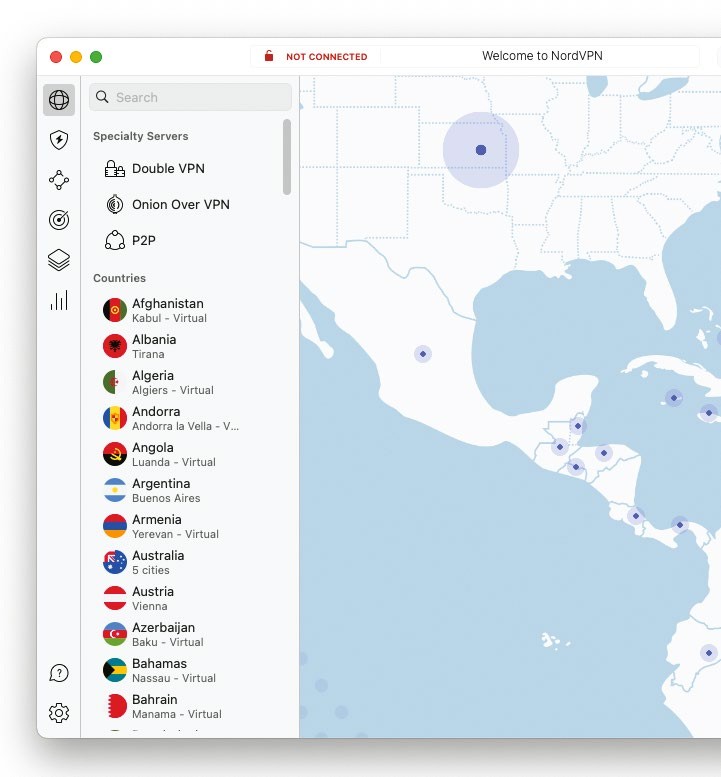The image size is (721, 777).
Task: Click the Azerbaijan flag icon
Action: tap(115, 634)
